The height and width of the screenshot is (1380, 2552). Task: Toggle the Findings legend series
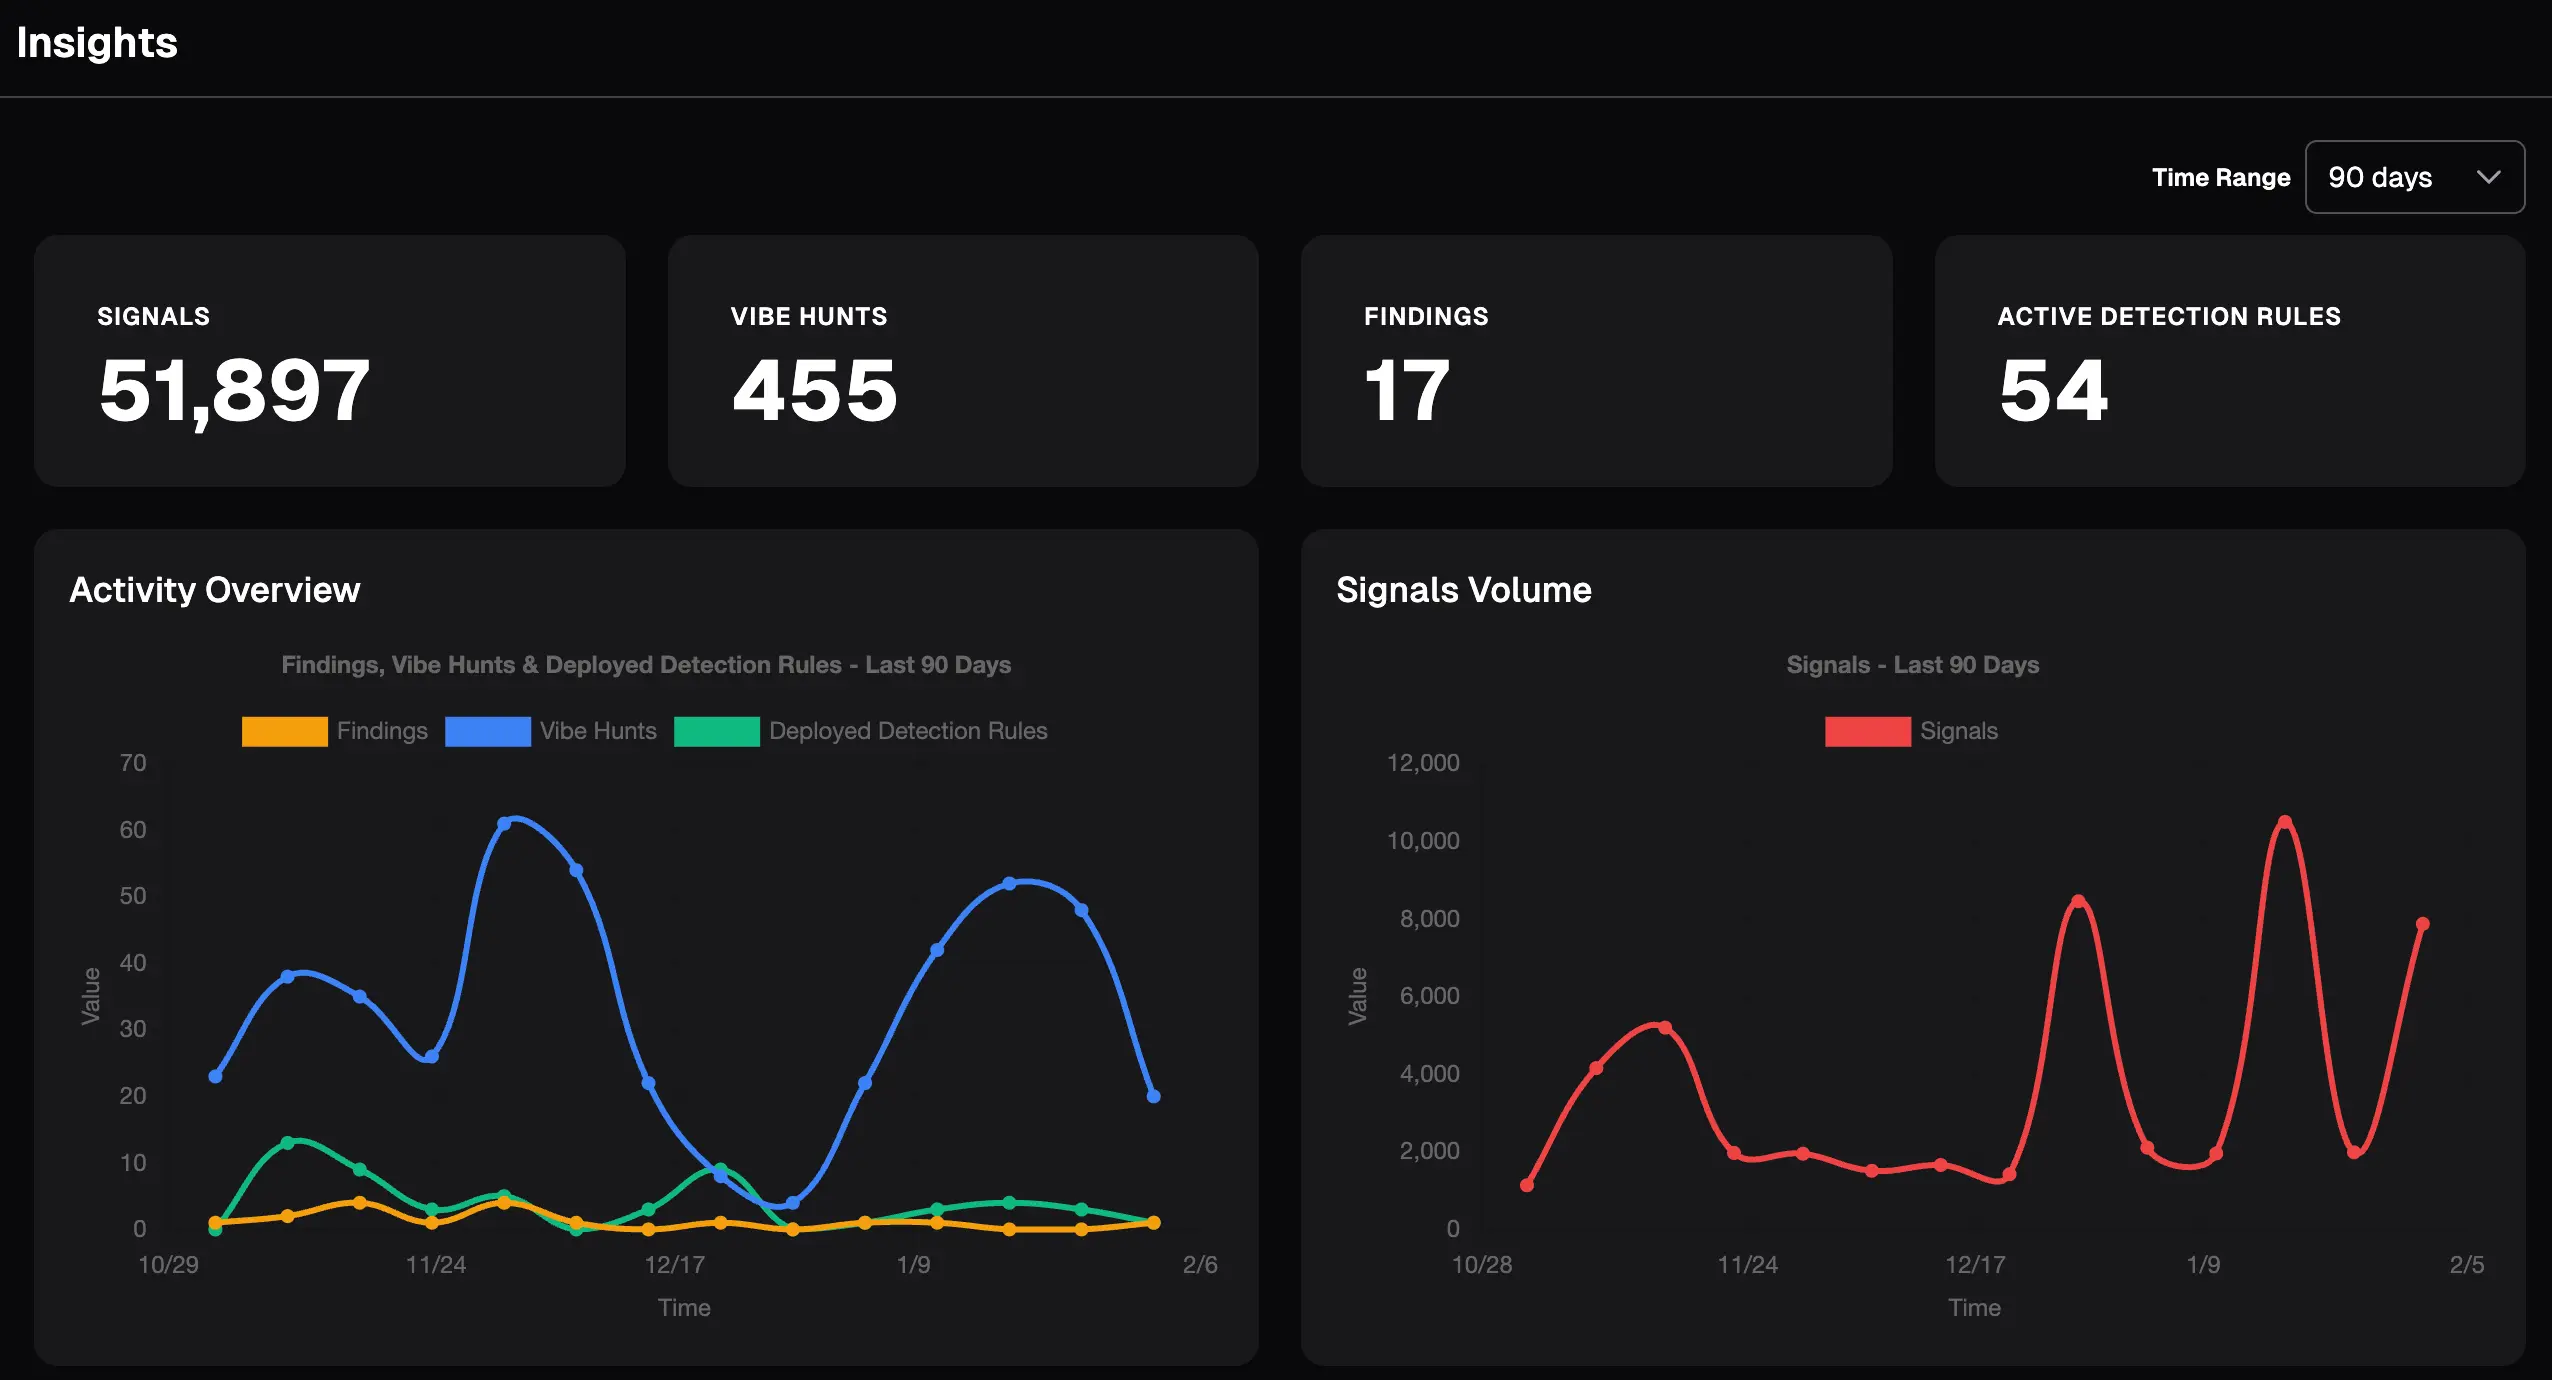382,731
